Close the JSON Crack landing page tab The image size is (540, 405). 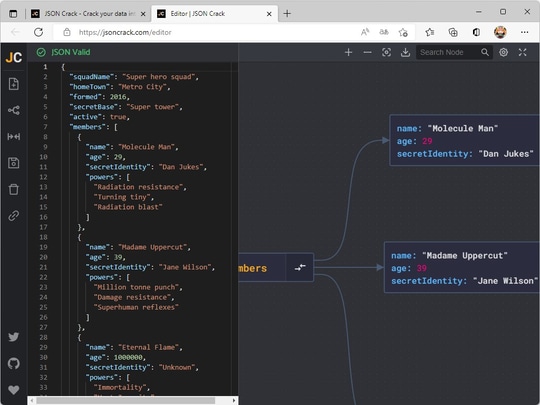(x=143, y=14)
